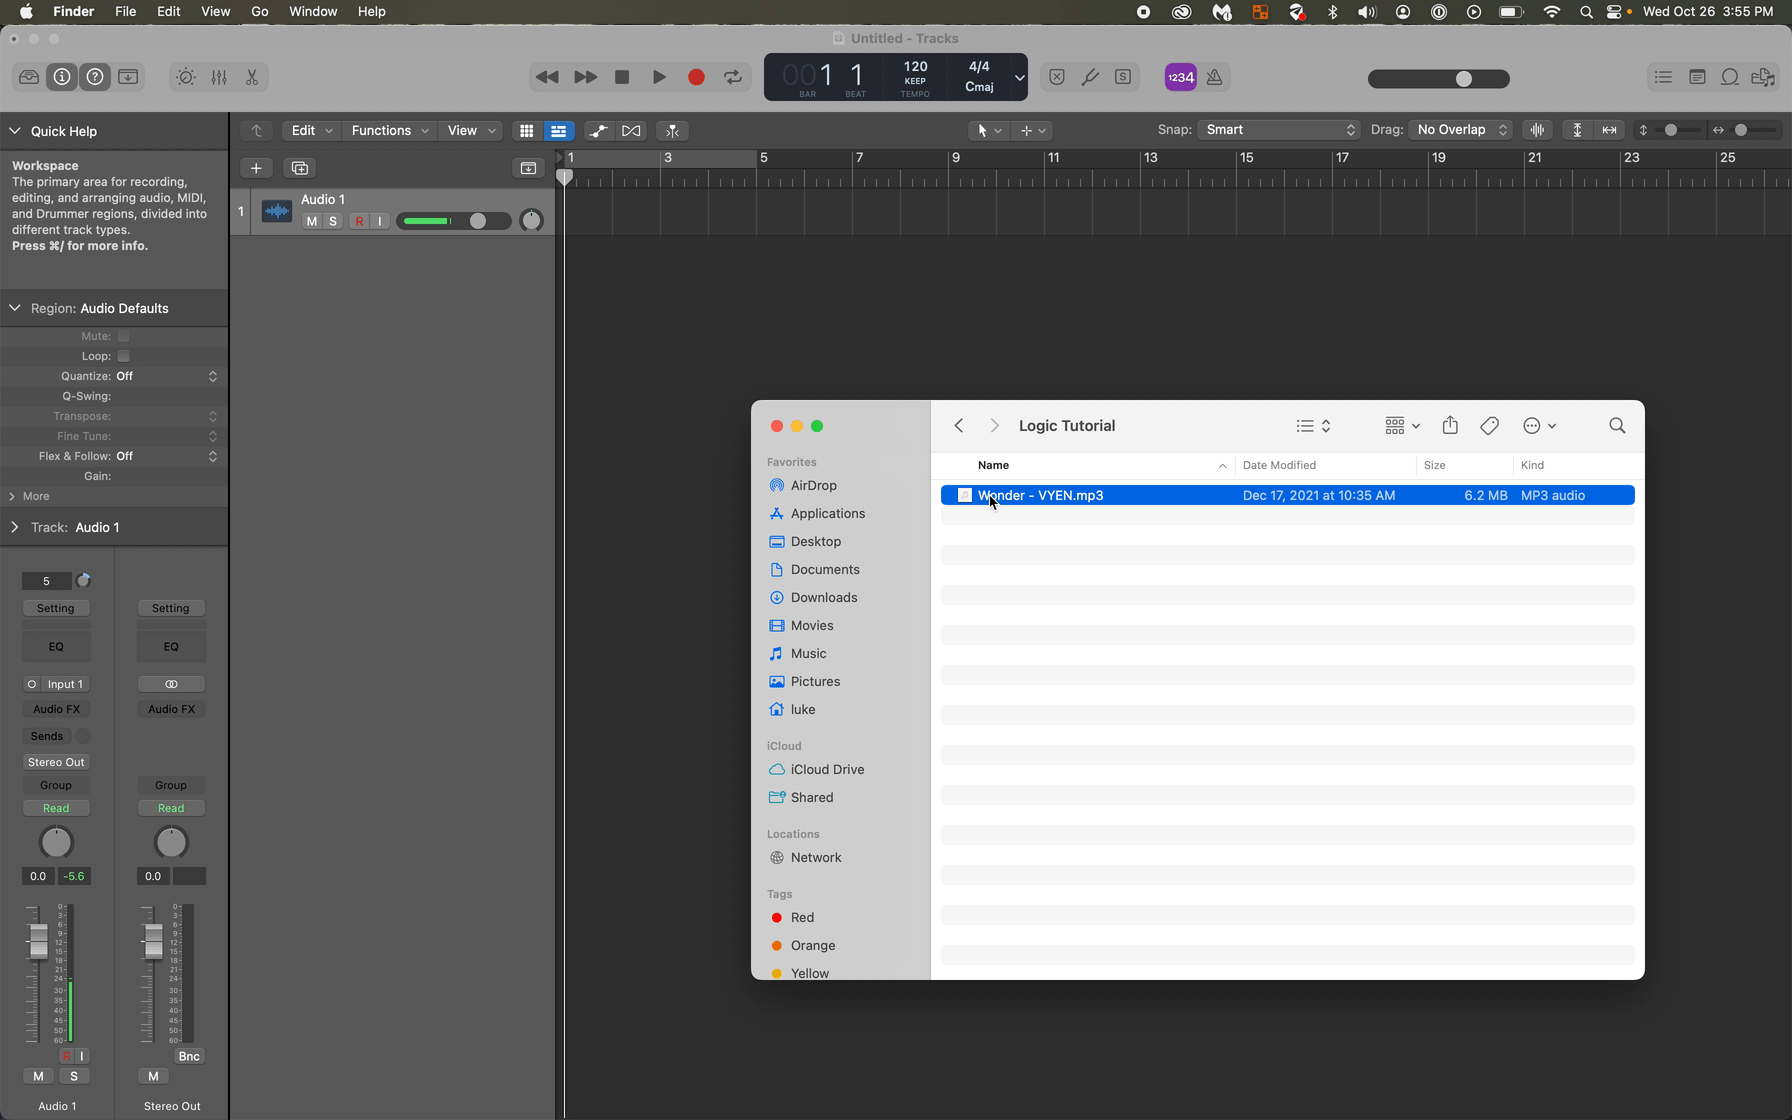This screenshot has width=1792, height=1120.
Task: Open the Snap mode dropdown
Action: 1279,130
